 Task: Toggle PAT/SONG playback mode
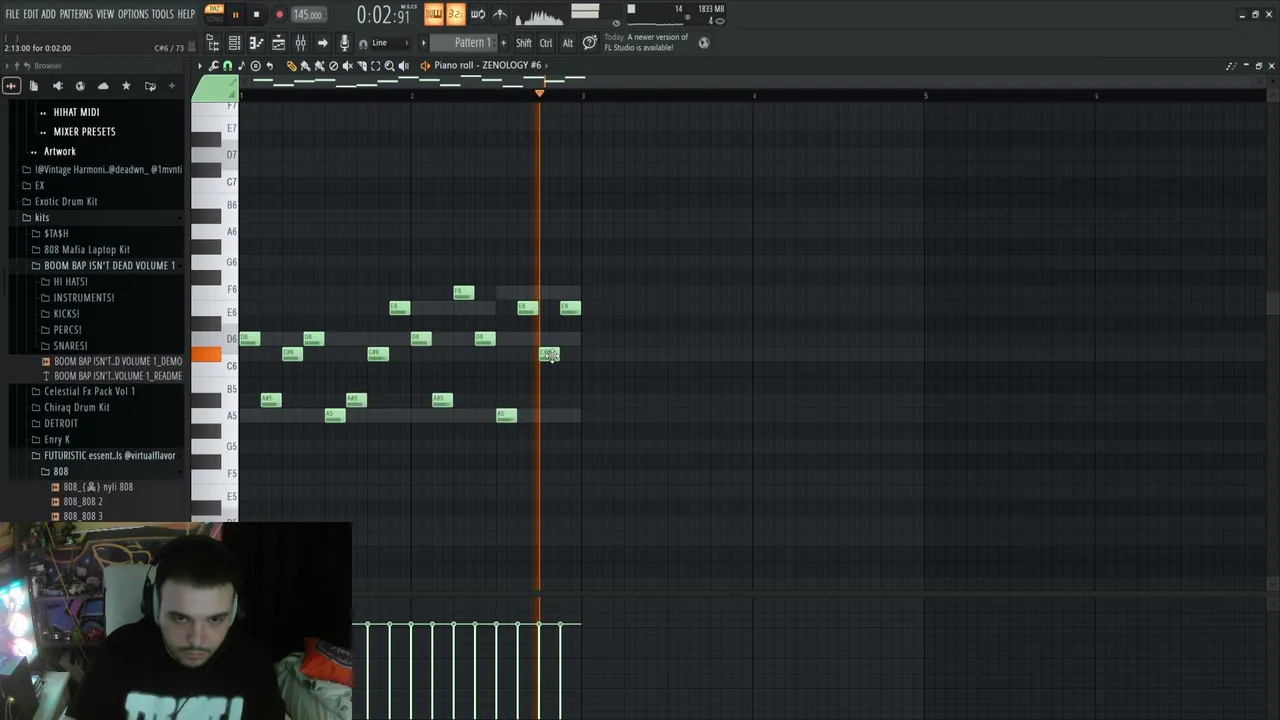click(x=215, y=14)
